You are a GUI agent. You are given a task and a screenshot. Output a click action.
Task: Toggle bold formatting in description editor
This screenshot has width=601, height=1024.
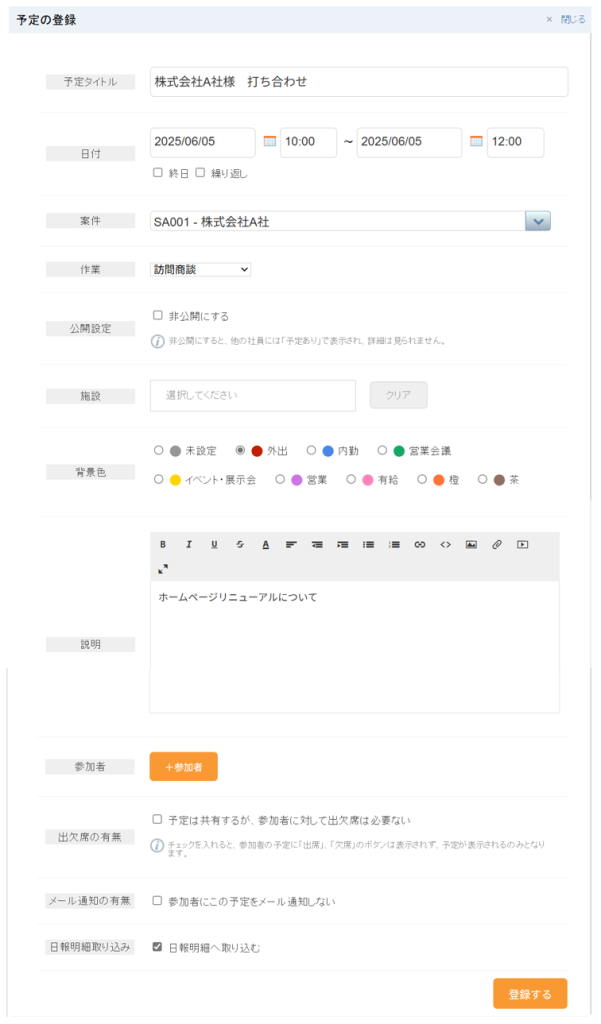tap(163, 544)
